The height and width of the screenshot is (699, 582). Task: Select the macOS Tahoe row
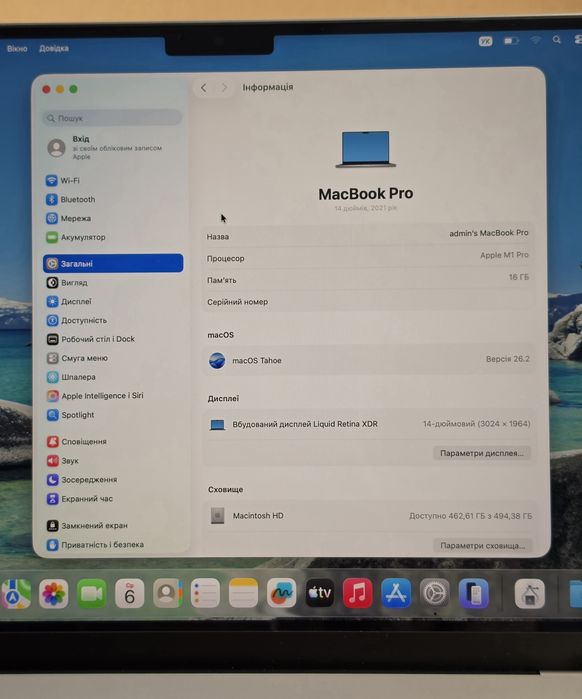coord(369,360)
